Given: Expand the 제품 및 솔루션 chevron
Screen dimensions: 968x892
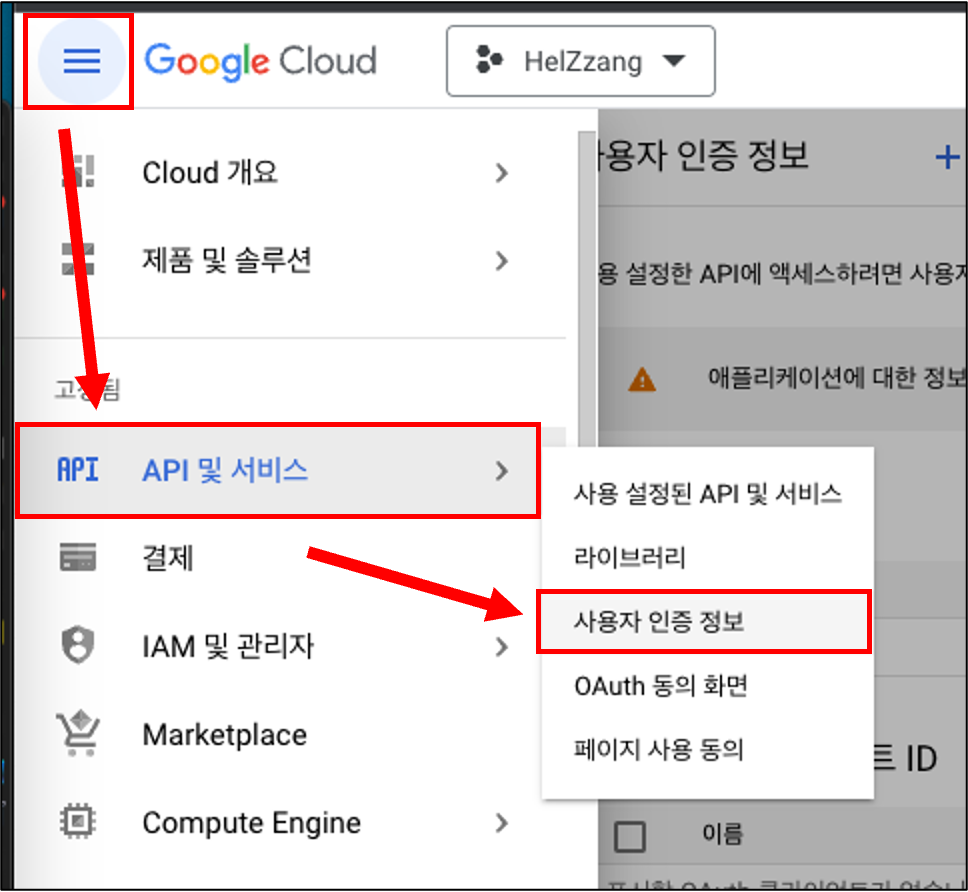Looking at the screenshot, I should 501,261.
